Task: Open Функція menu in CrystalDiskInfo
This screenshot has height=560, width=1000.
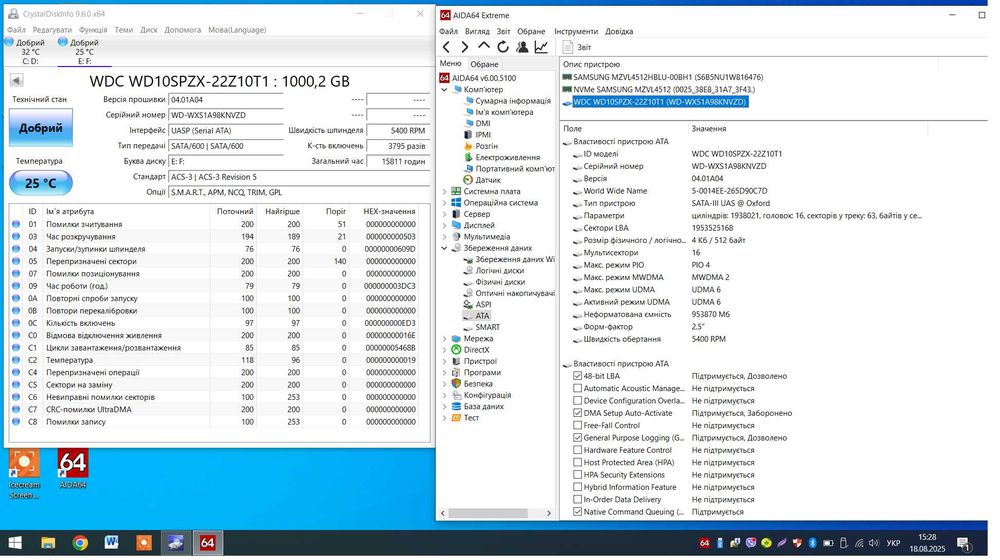Action: click(93, 30)
